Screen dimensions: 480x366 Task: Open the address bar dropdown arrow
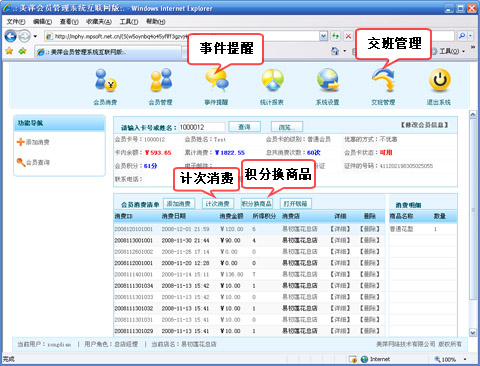click(323, 36)
